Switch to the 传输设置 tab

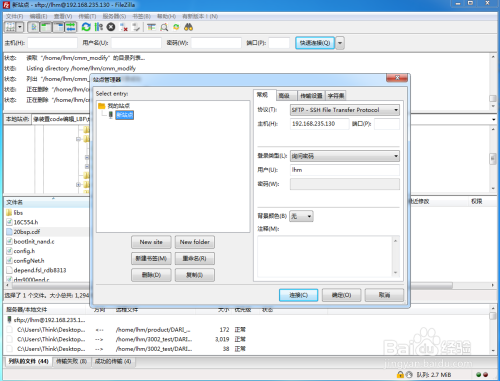click(311, 96)
